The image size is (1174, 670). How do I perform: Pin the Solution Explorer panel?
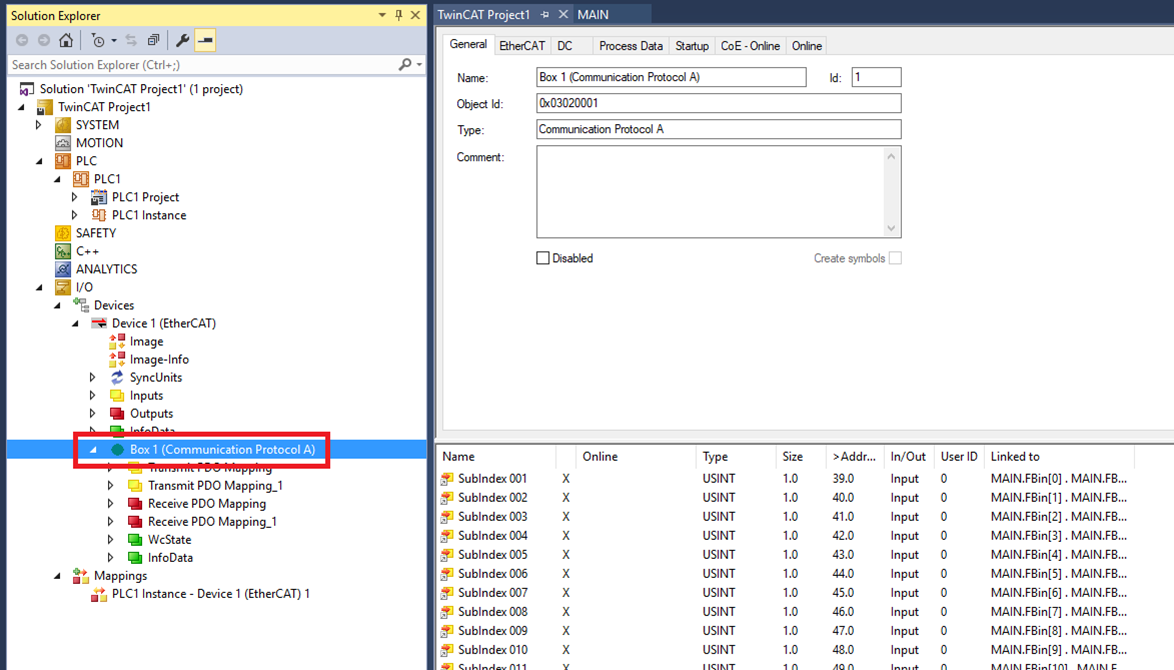click(398, 15)
